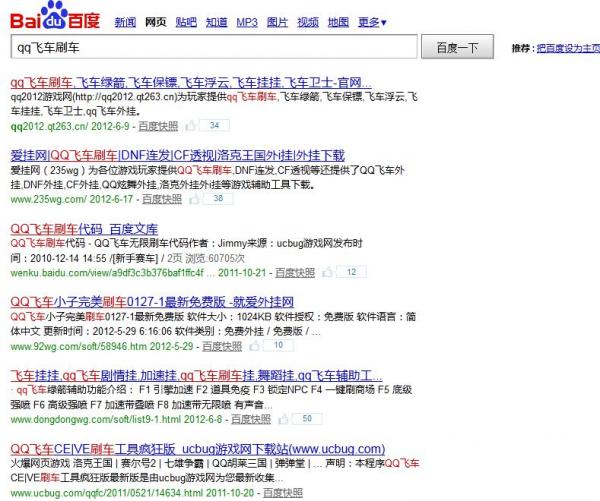Thumbs-up the www.235wg.com result
Viewport: 600px width, 501px height.
(194, 199)
